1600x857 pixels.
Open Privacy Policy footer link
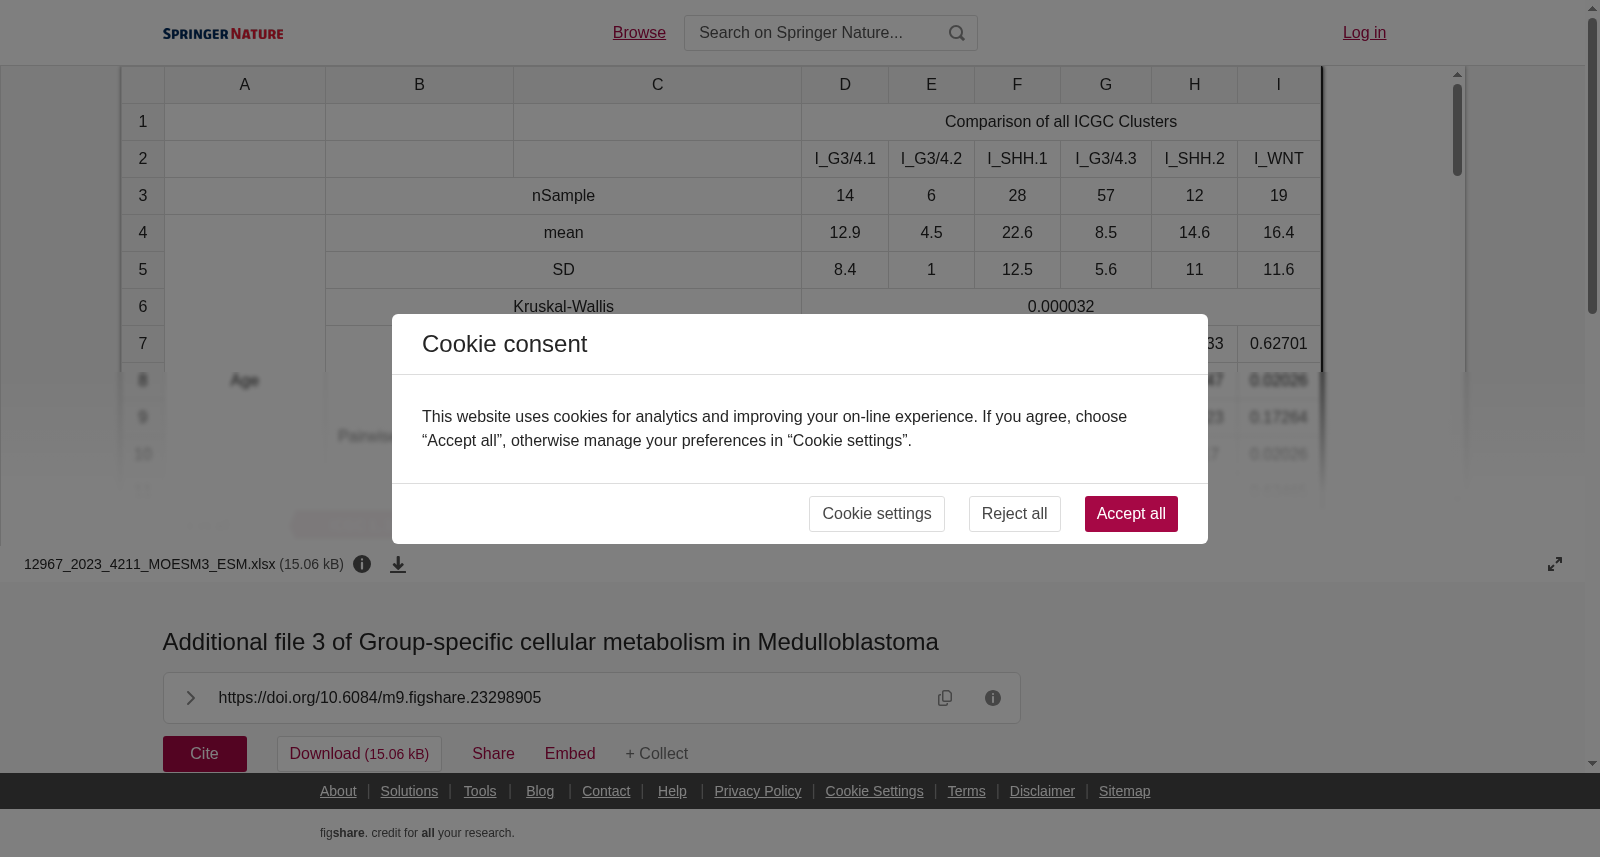pos(758,791)
